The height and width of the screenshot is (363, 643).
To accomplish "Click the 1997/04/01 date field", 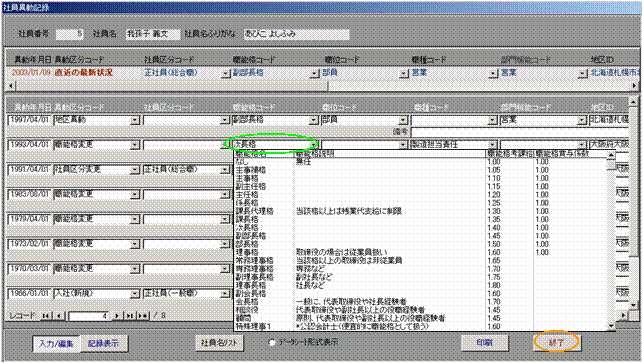I will pyautogui.click(x=30, y=121).
